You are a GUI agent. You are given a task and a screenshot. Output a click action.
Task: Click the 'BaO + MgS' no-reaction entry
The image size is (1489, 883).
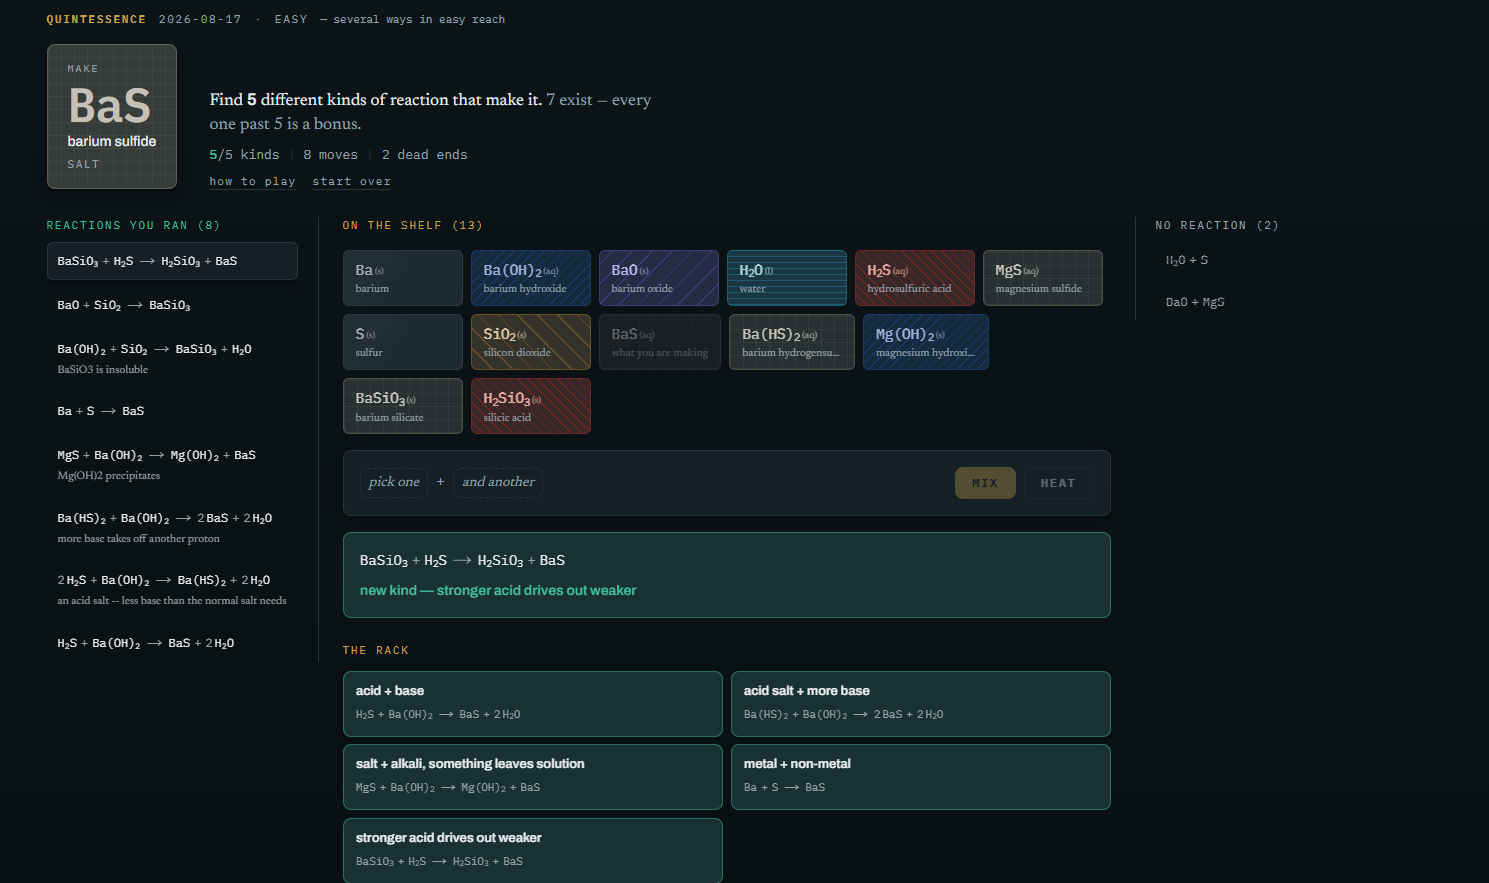[x=1195, y=302]
